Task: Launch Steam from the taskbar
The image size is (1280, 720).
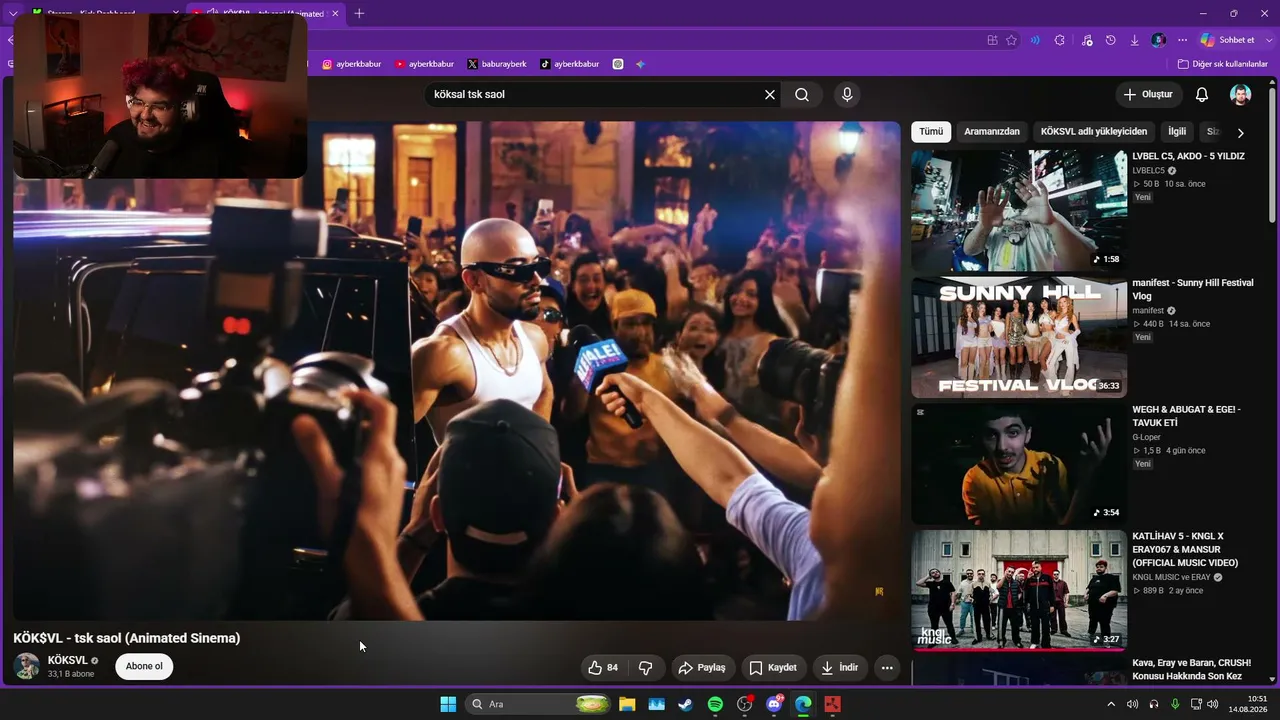Action: tap(685, 704)
